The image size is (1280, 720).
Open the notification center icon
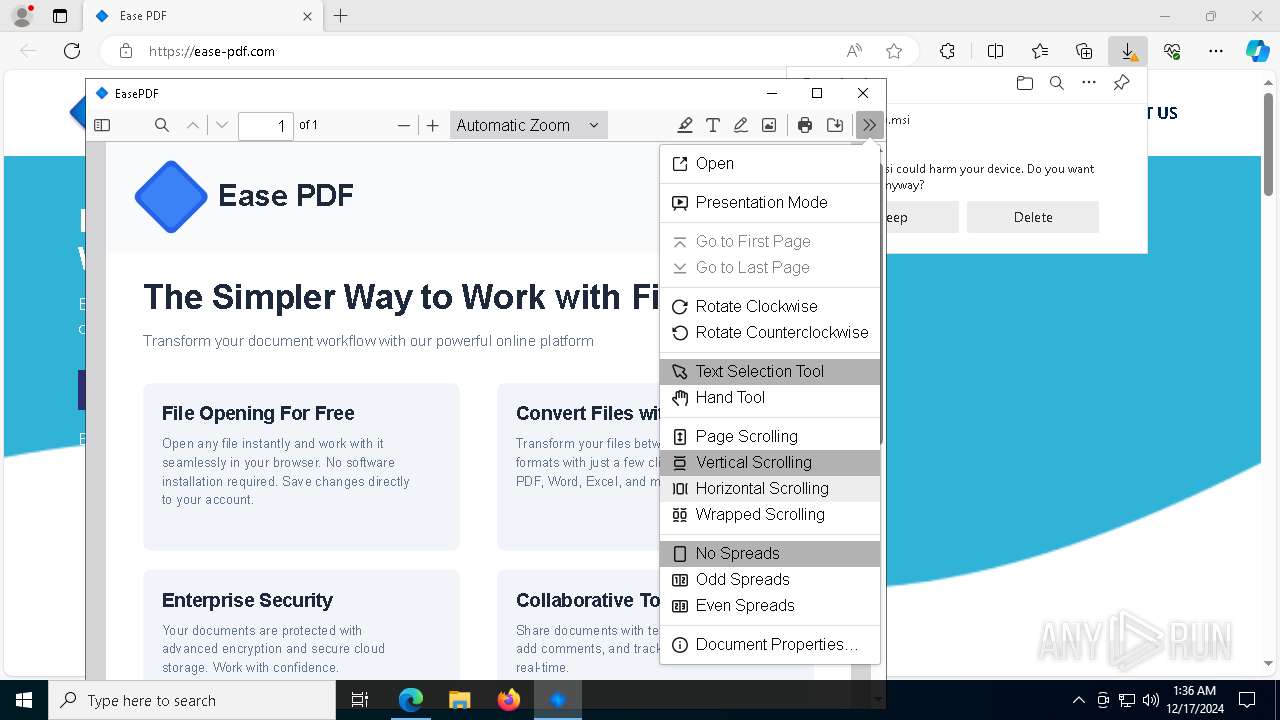[x=1247, y=700]
